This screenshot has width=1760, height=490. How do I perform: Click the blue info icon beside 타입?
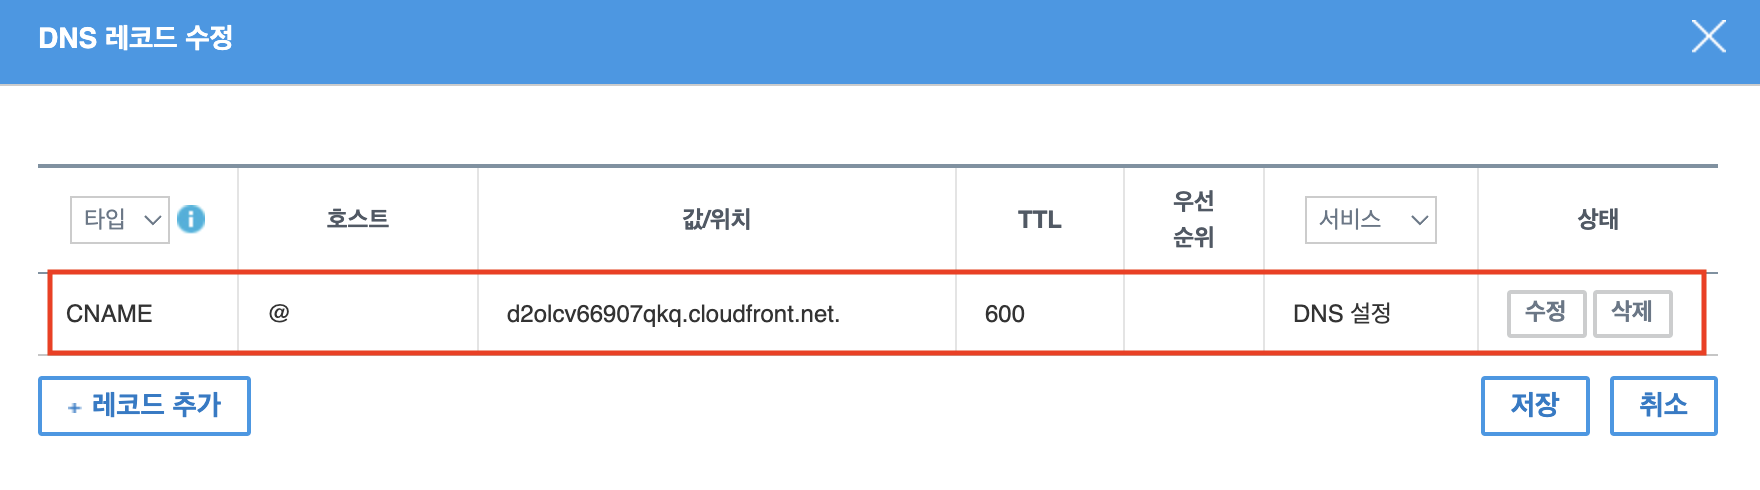tap(191, 219)
